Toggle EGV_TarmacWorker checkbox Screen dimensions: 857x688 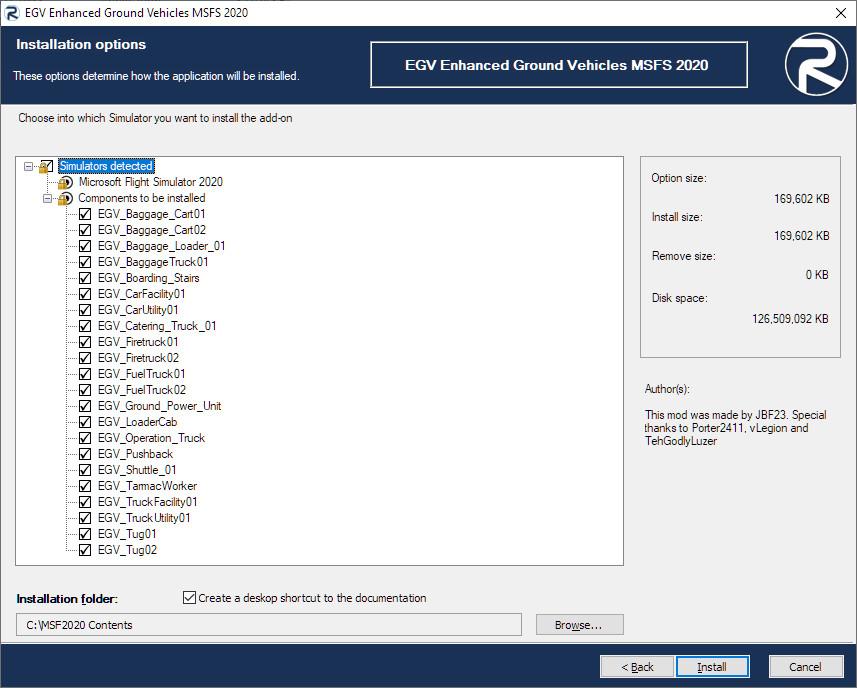pyautogui.click(x=85, y=486)
